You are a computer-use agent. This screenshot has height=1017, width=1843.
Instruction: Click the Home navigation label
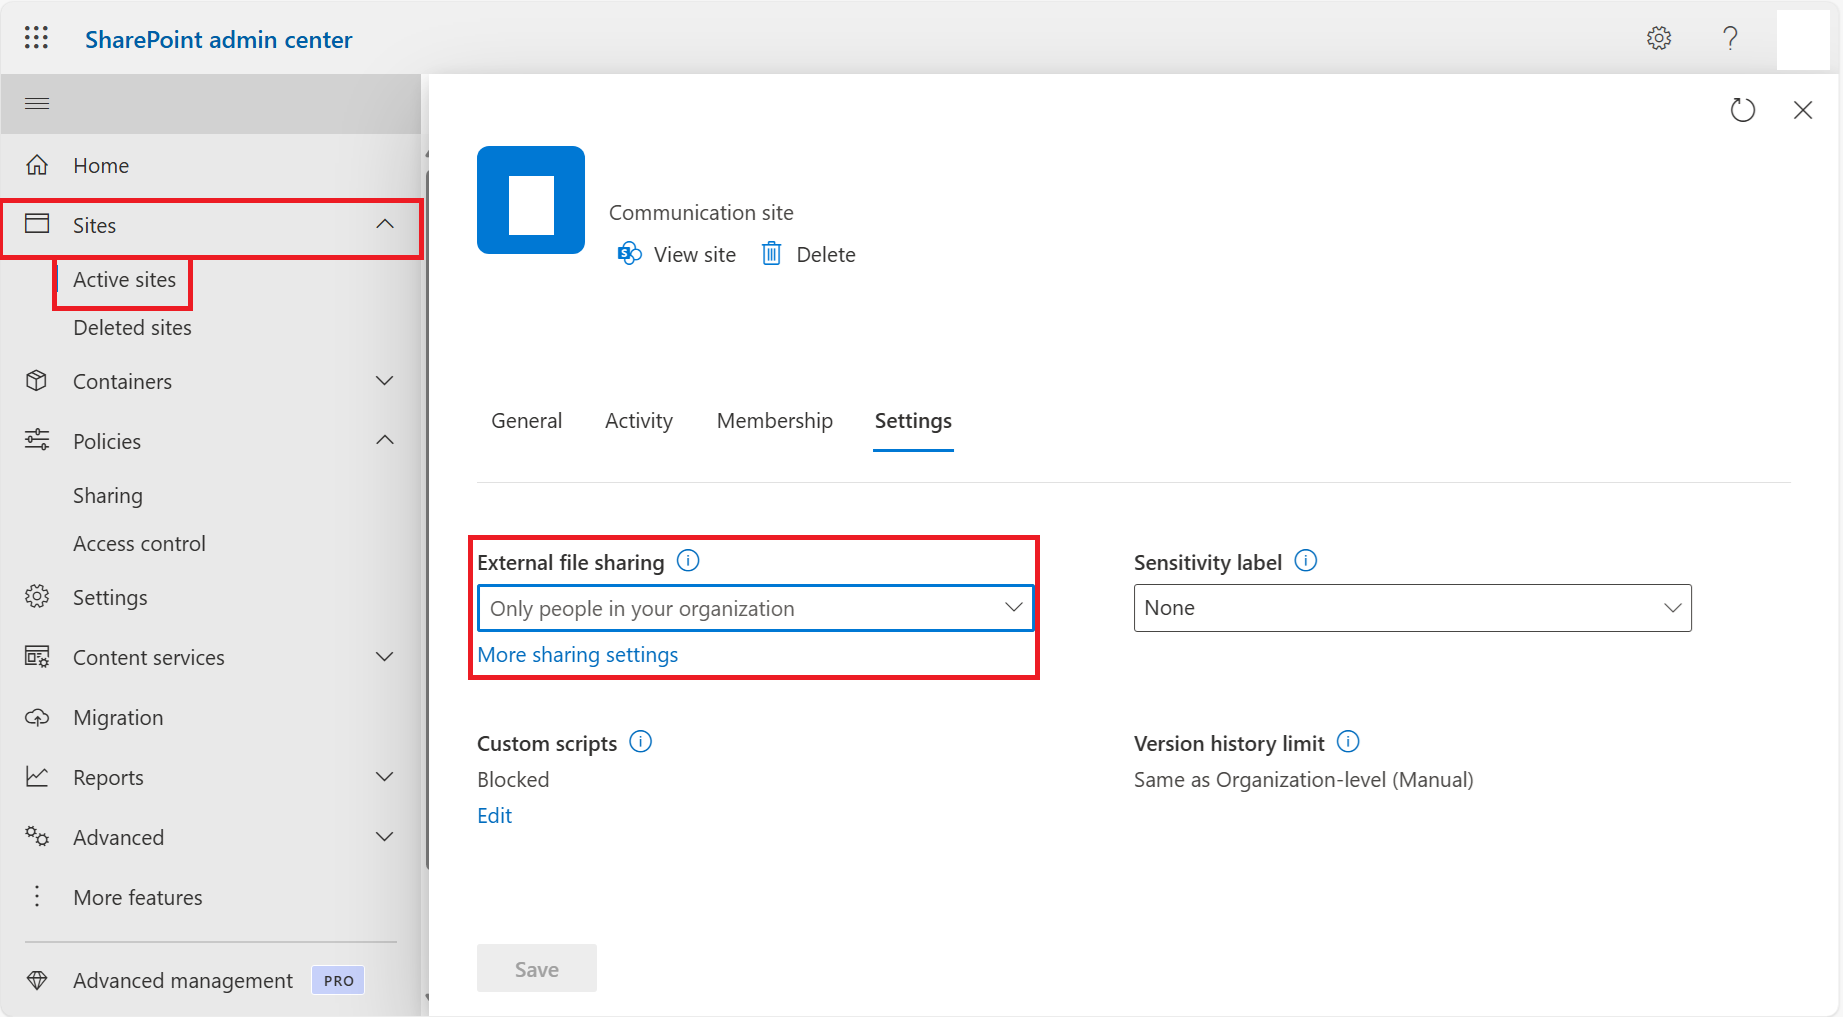101,166
